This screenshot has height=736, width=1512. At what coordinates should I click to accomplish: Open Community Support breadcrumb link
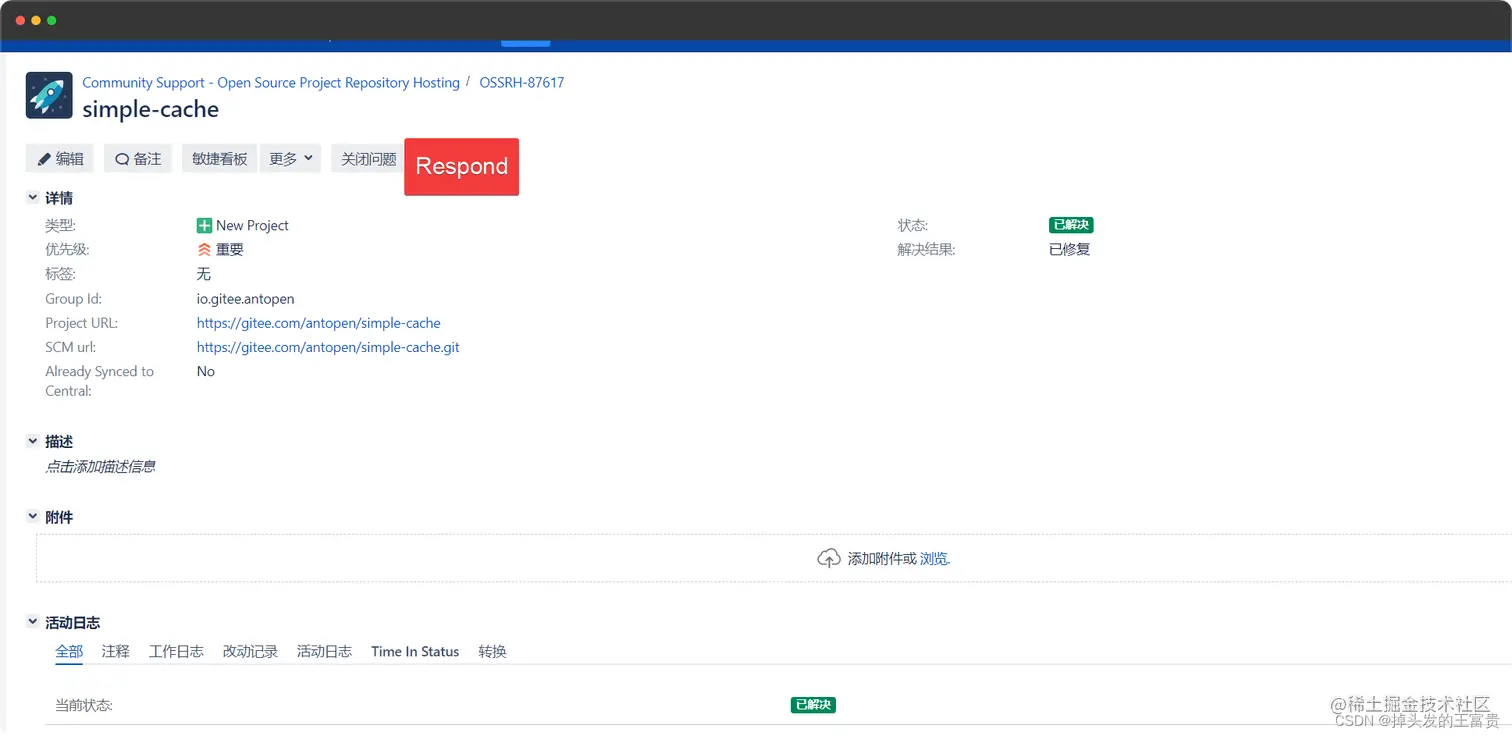tap(271, 83)
